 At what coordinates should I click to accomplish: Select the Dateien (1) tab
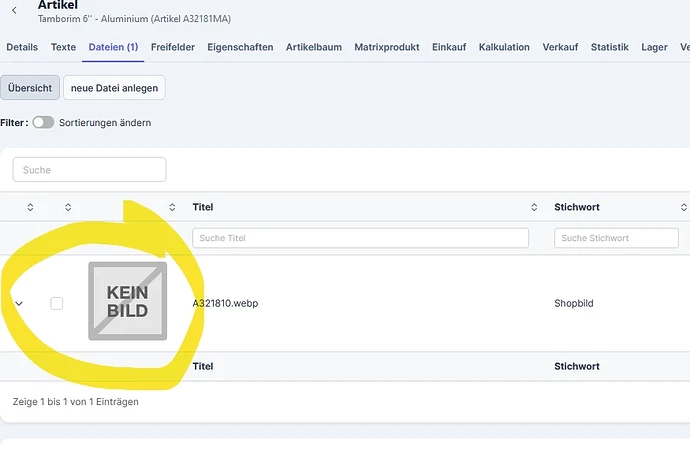113,47
